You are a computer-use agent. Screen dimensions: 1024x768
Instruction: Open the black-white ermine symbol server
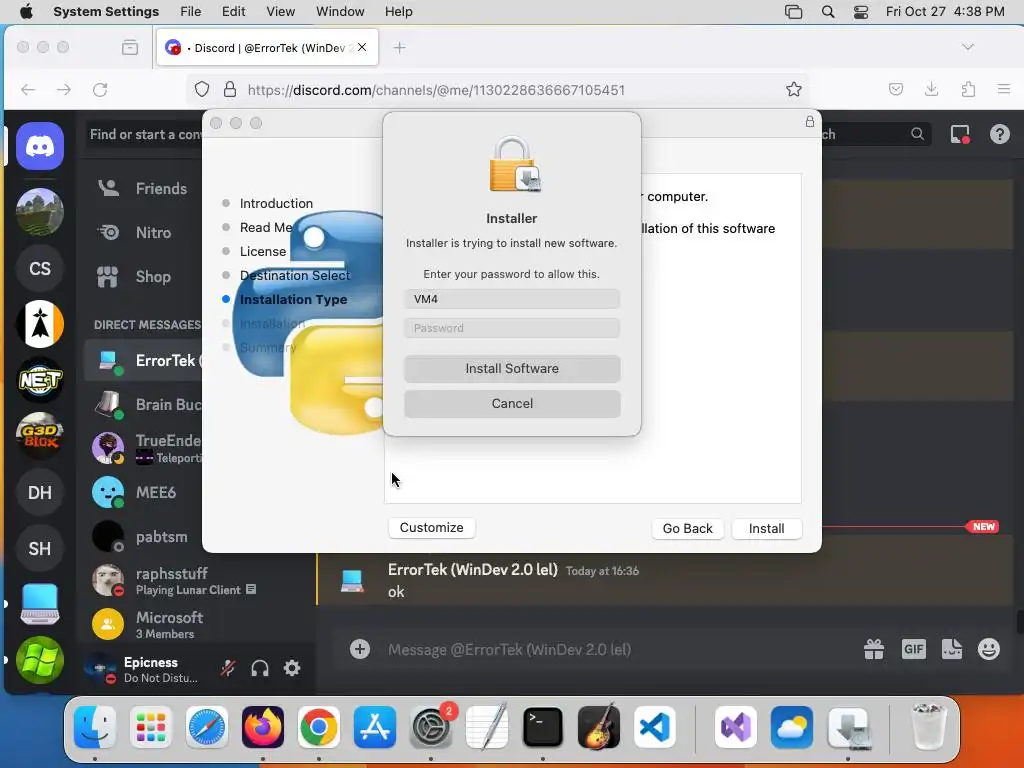pyautogui.click(x=40, y=324)
